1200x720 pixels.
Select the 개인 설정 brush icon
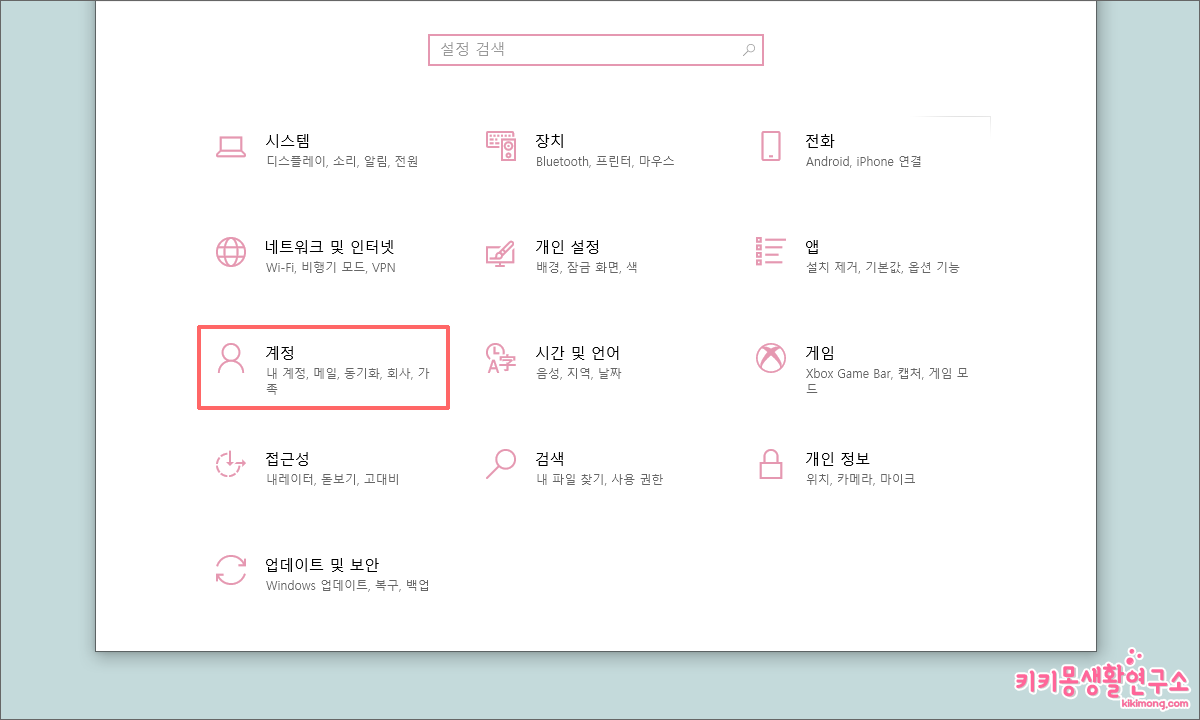pos(500,252)
